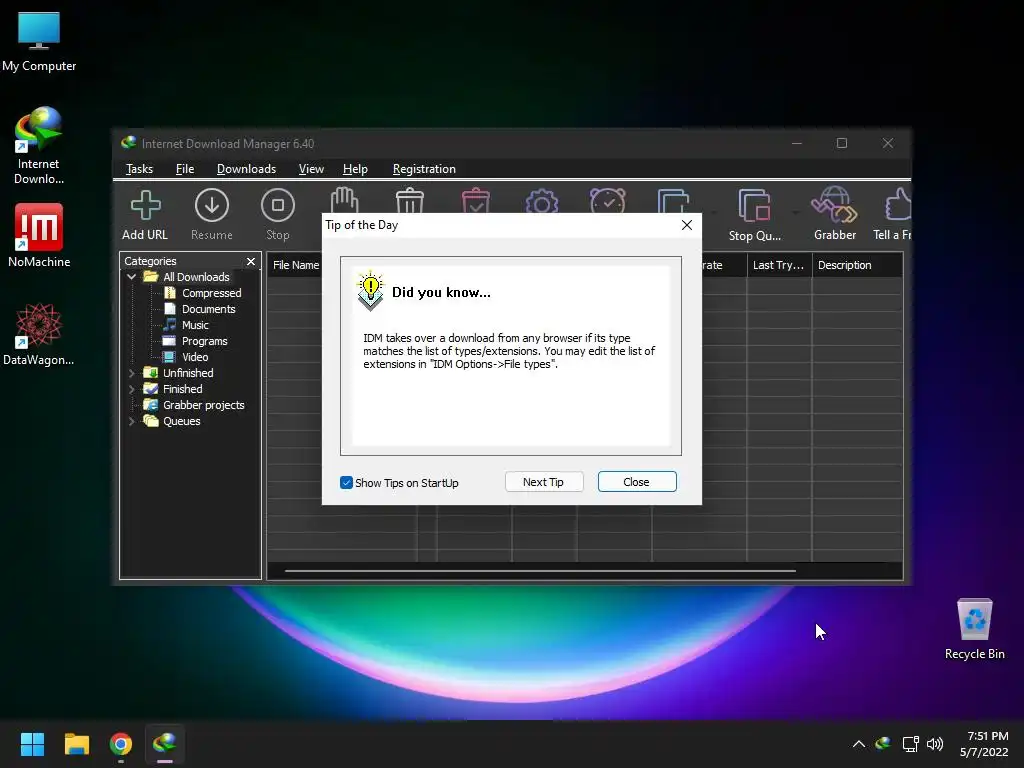Open Google Chrome from the taskbar
Image resolution: width=1024 pixels, height=768 pixels.
point(121,744)
